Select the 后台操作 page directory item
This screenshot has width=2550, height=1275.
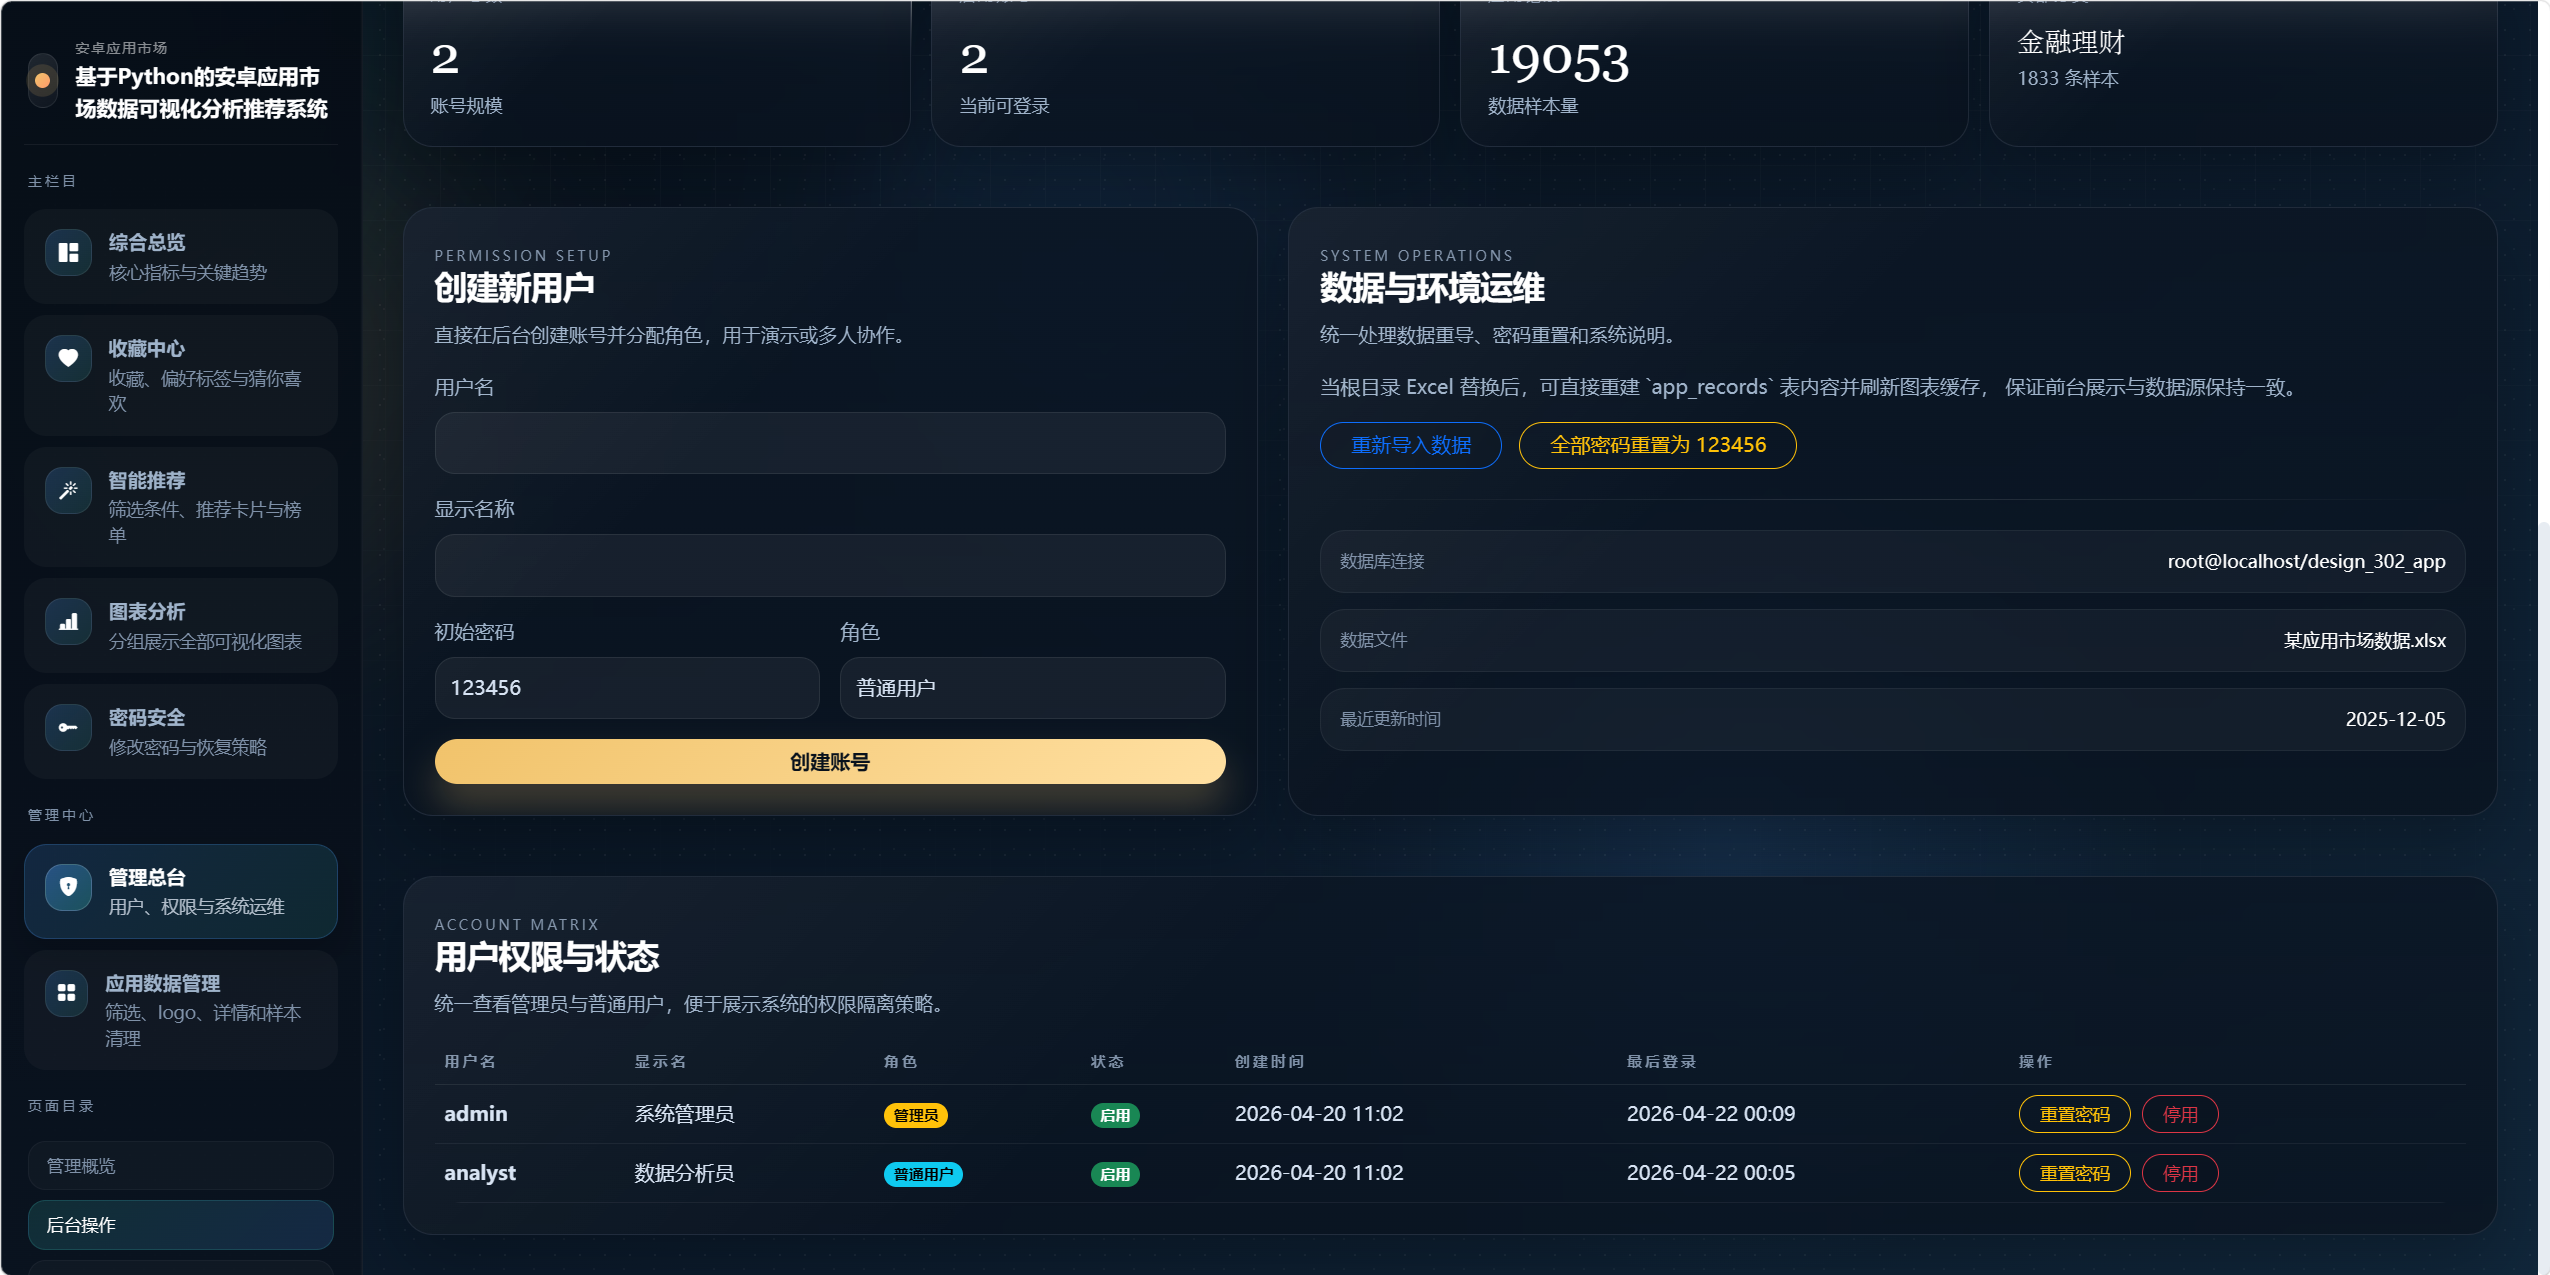(180, 1225)
